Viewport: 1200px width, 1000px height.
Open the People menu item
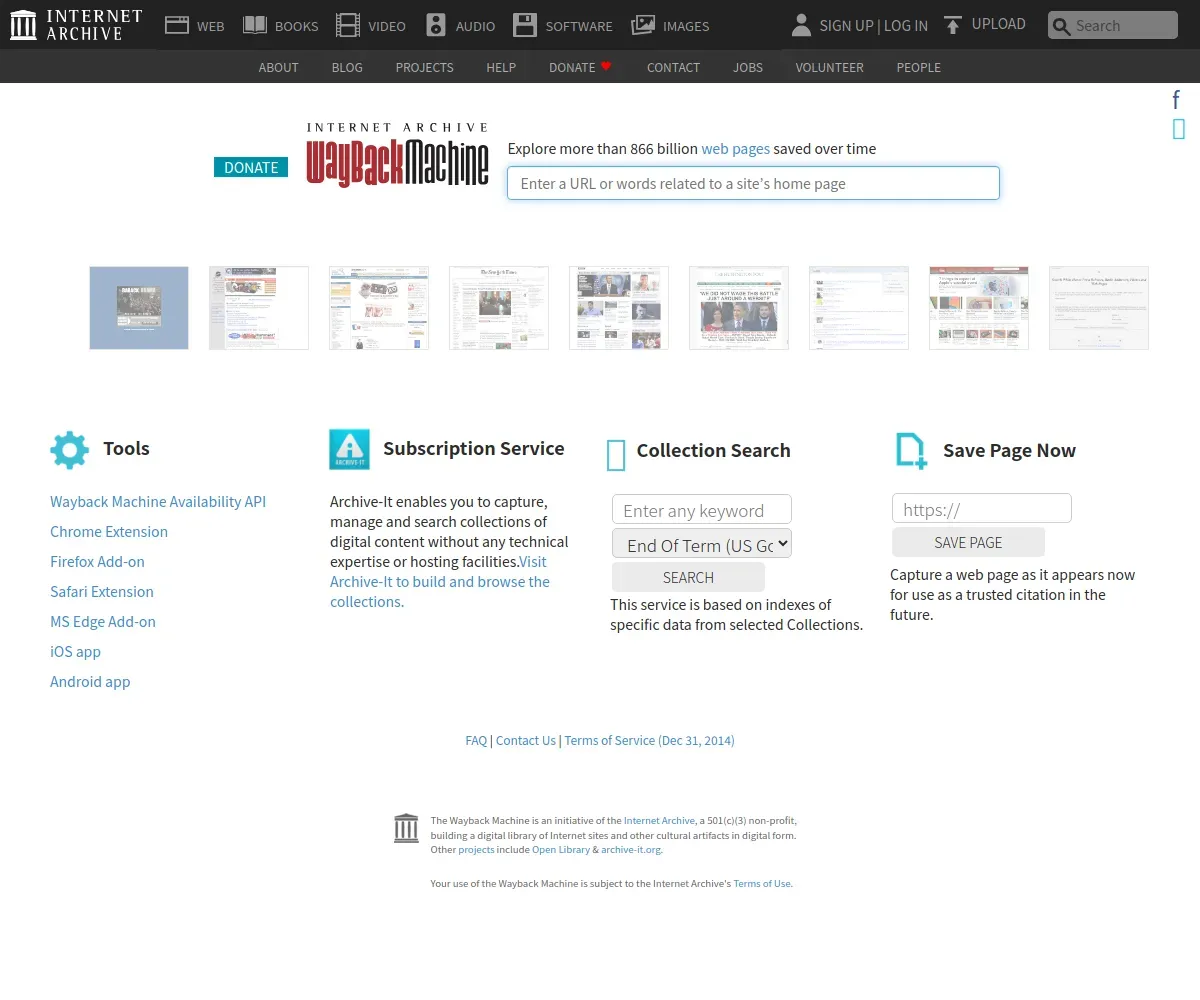tap(918, 67)
